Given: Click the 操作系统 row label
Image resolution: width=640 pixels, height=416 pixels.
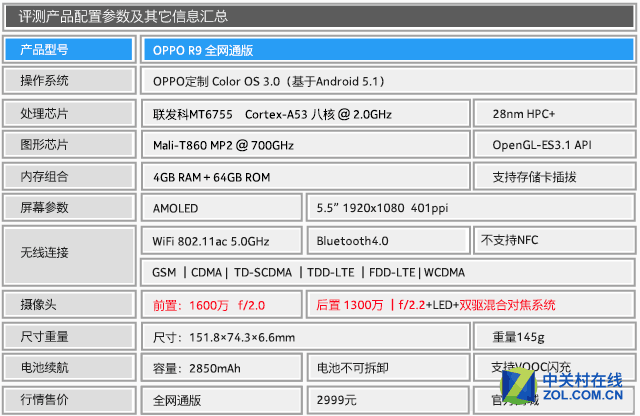Looking at the screenshot, I should tap(68, 81).
